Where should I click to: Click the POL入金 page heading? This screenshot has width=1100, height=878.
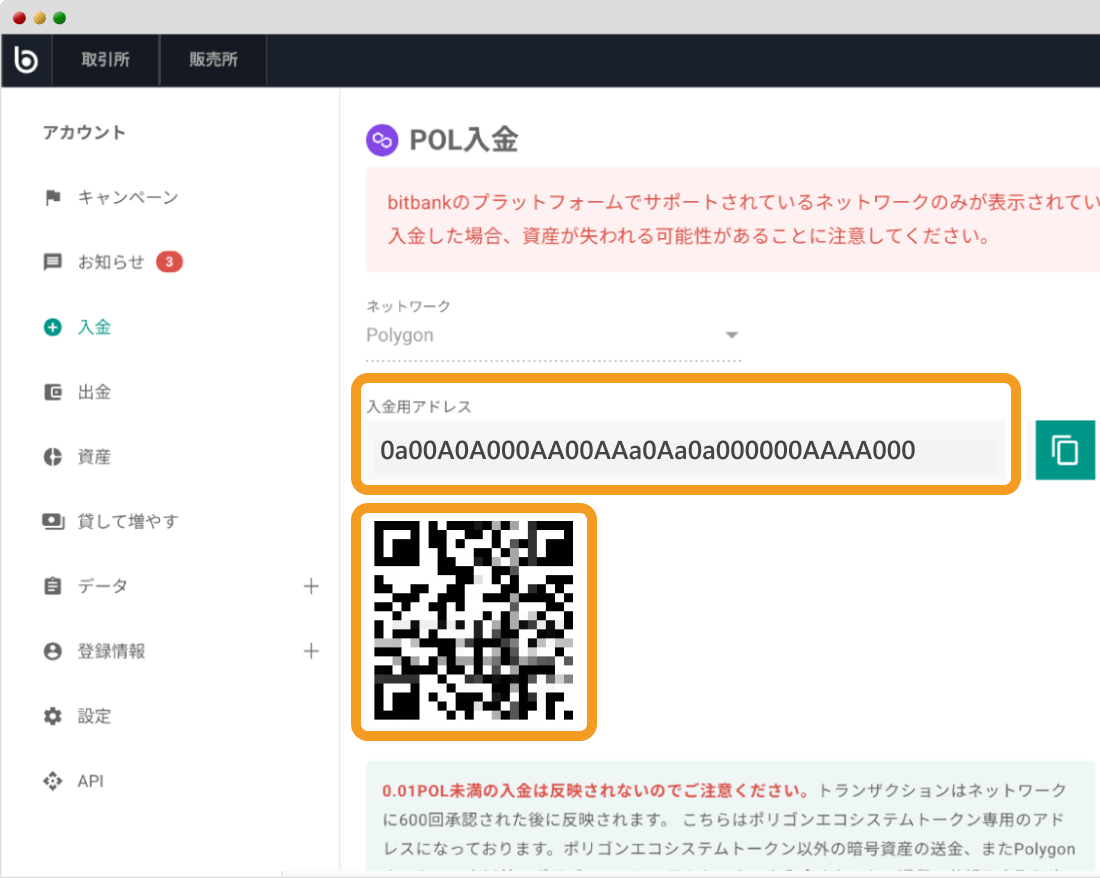tap(463, 140)
